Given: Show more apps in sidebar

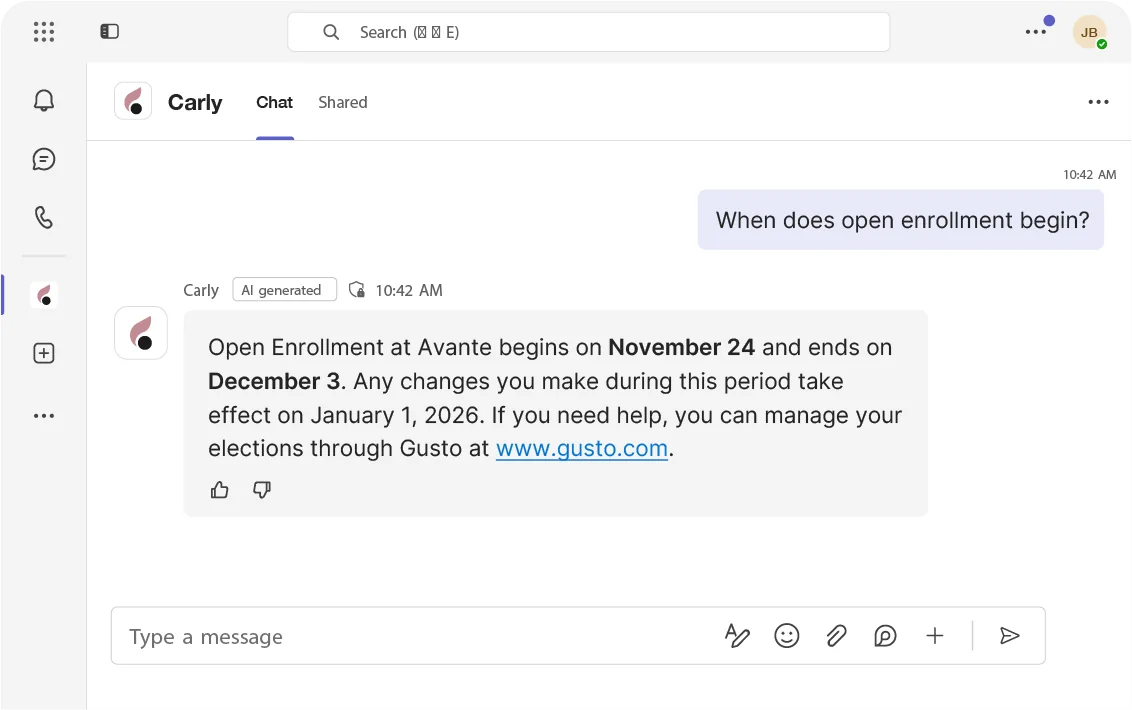Looking at the screenshot, I should pos(44,416).
